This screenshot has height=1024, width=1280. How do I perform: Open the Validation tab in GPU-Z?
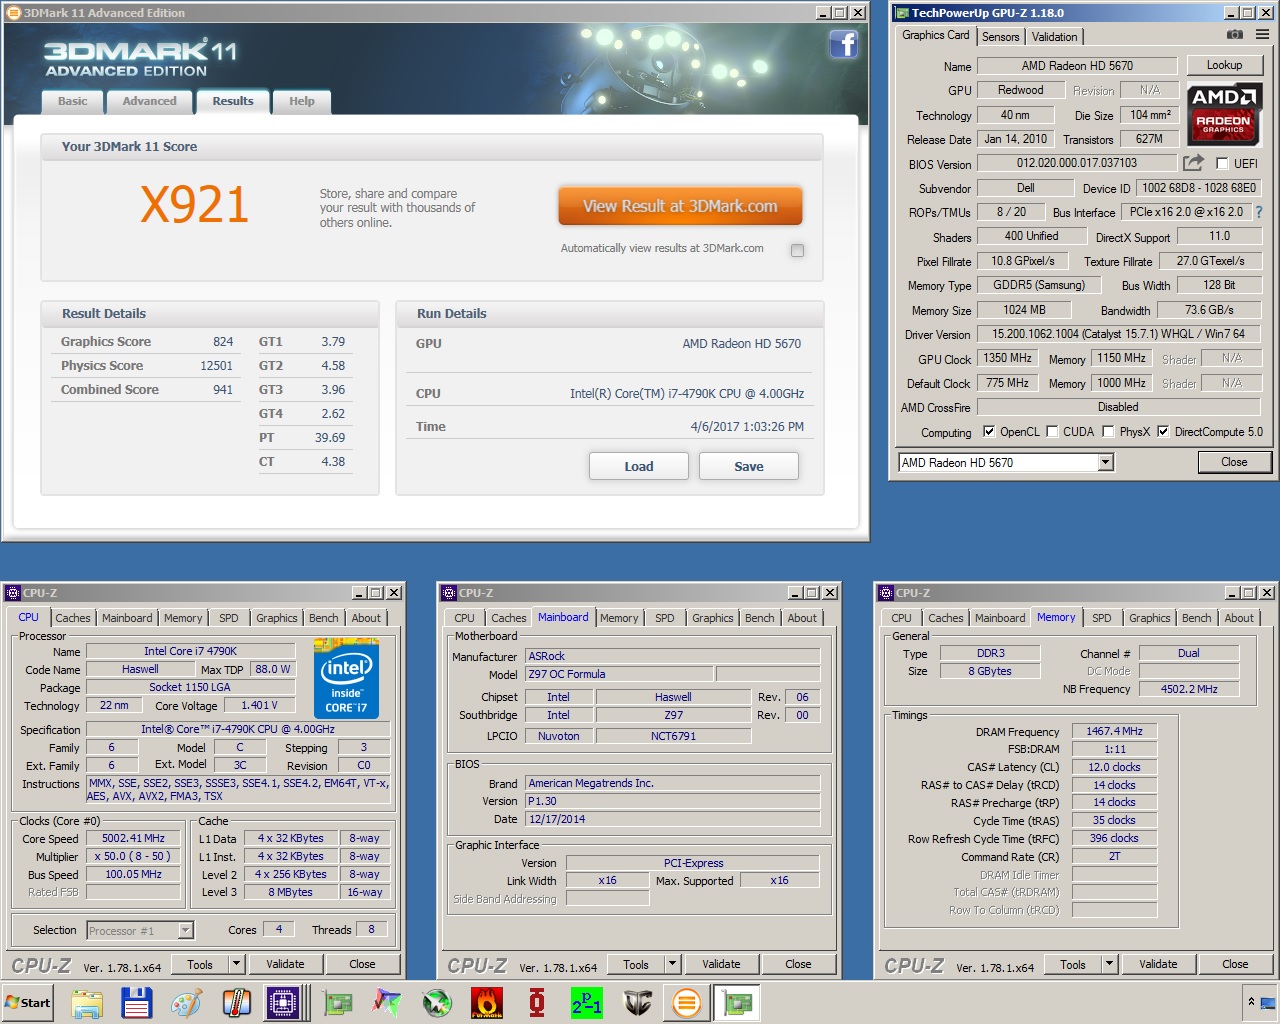(x=1055, y=37)
